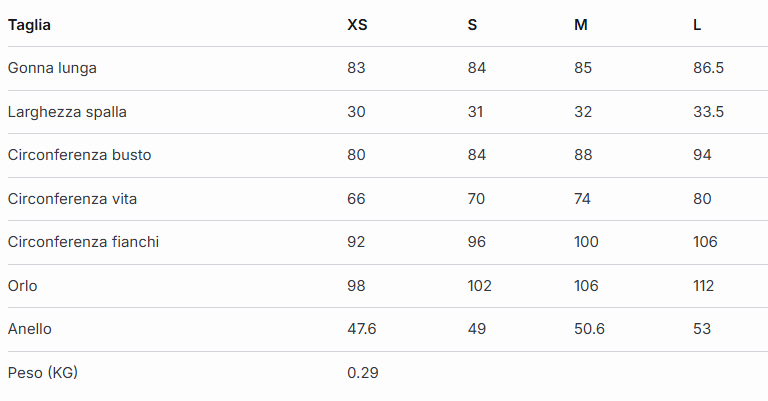Click the Circonferenza vita row label

tap(72, 199)
